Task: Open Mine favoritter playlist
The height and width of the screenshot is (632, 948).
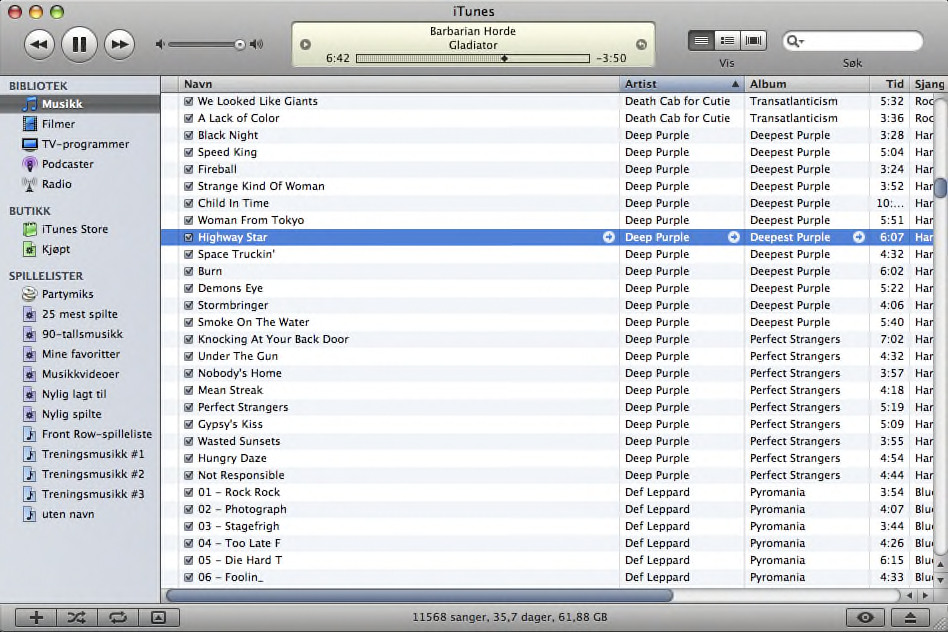Action: pos(80,354)
